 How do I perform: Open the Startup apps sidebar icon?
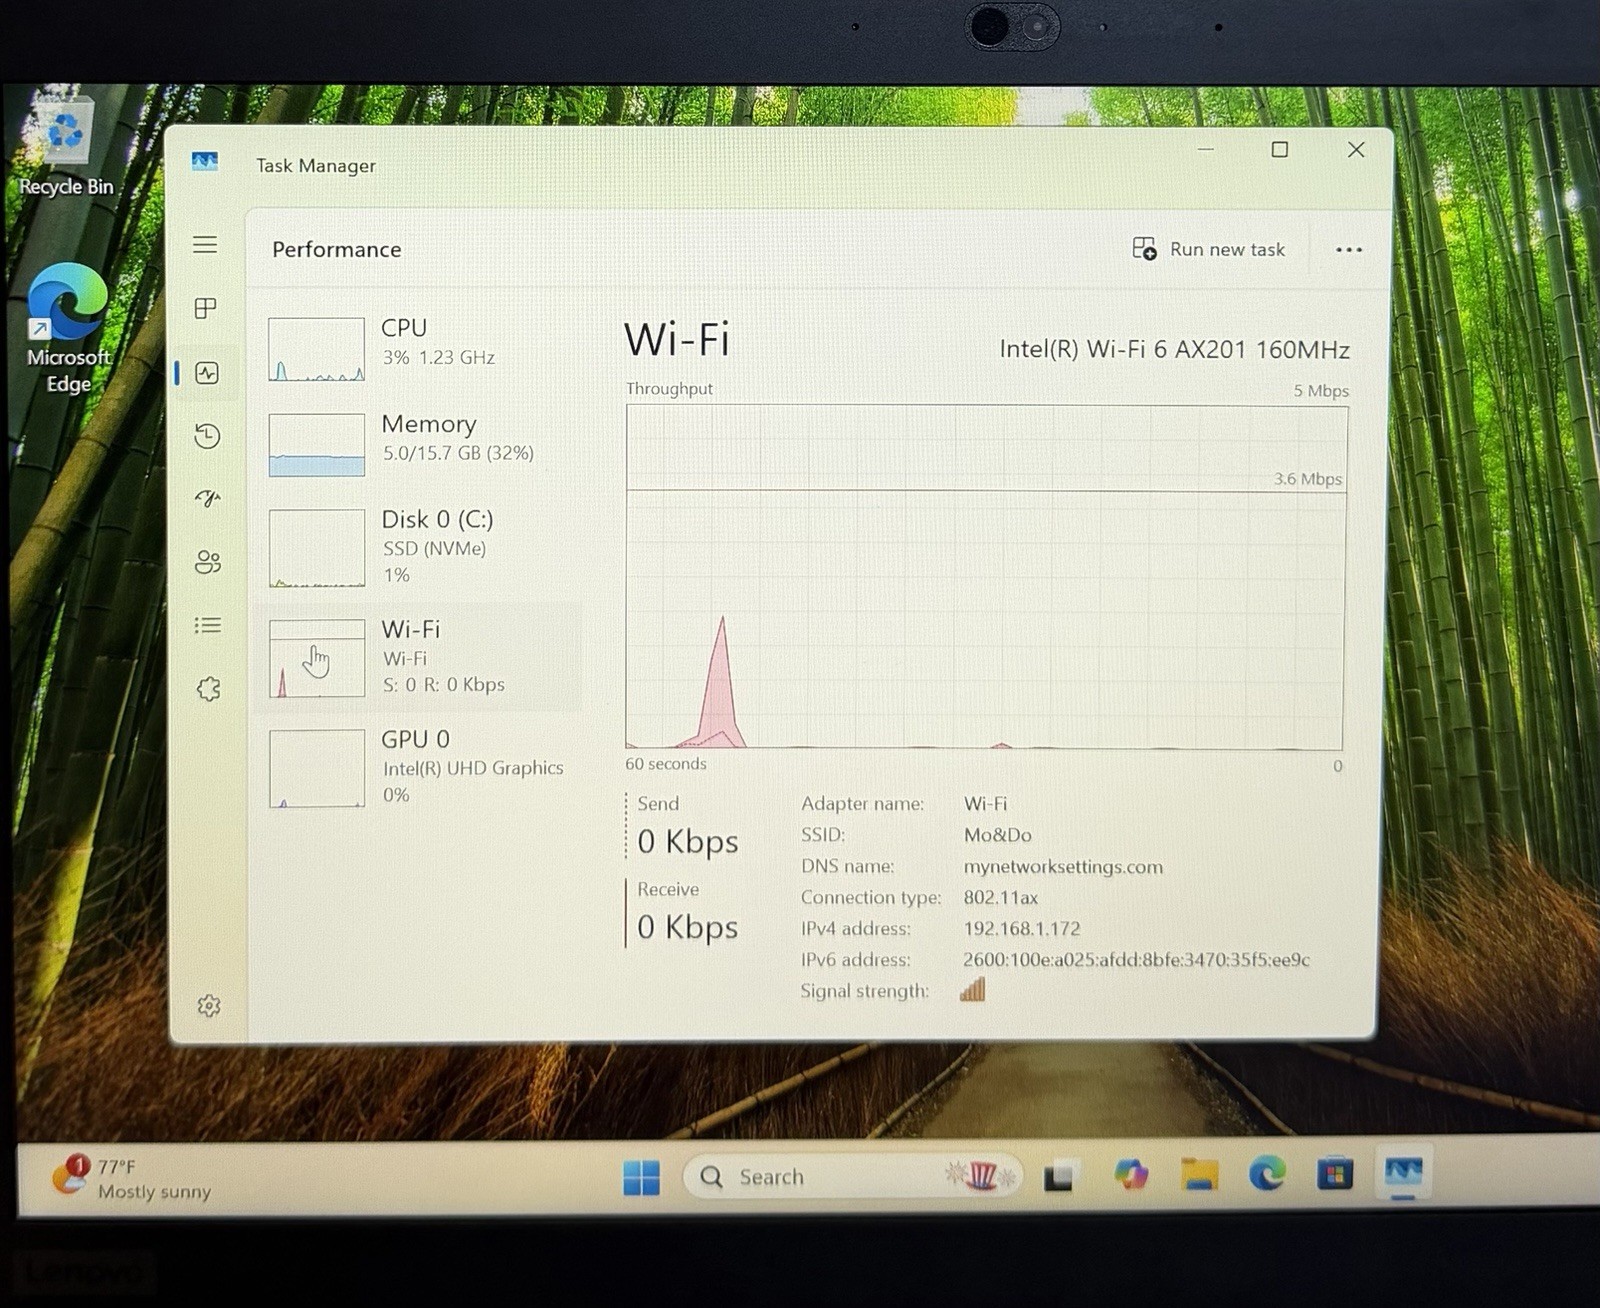pyautogui.click(x=207, y=498)
